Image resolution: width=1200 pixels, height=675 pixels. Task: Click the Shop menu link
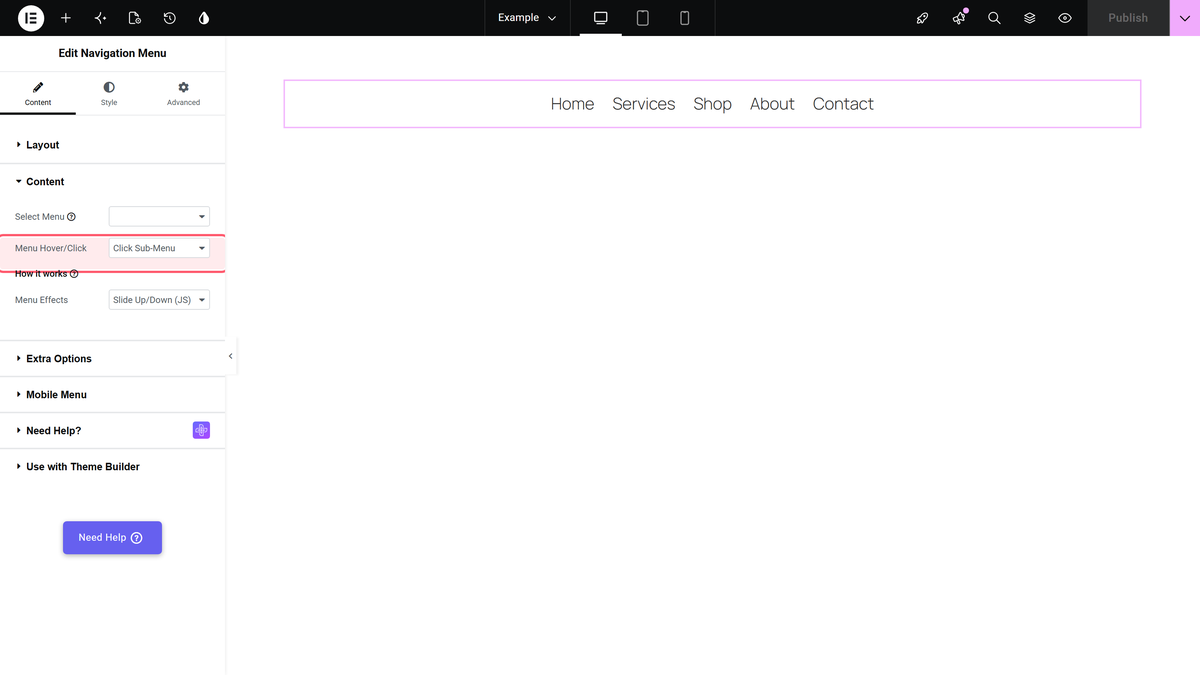click(x=713, y=104)
